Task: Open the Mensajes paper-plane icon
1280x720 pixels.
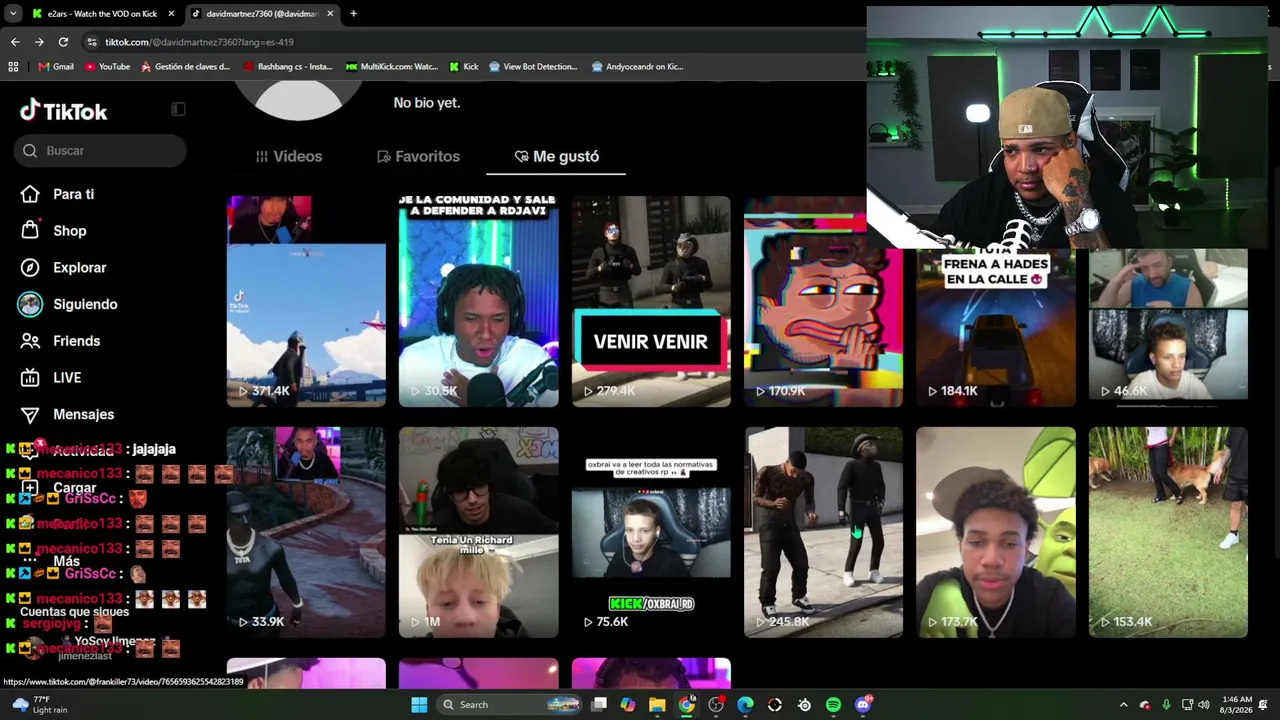Action: point(30,414)
